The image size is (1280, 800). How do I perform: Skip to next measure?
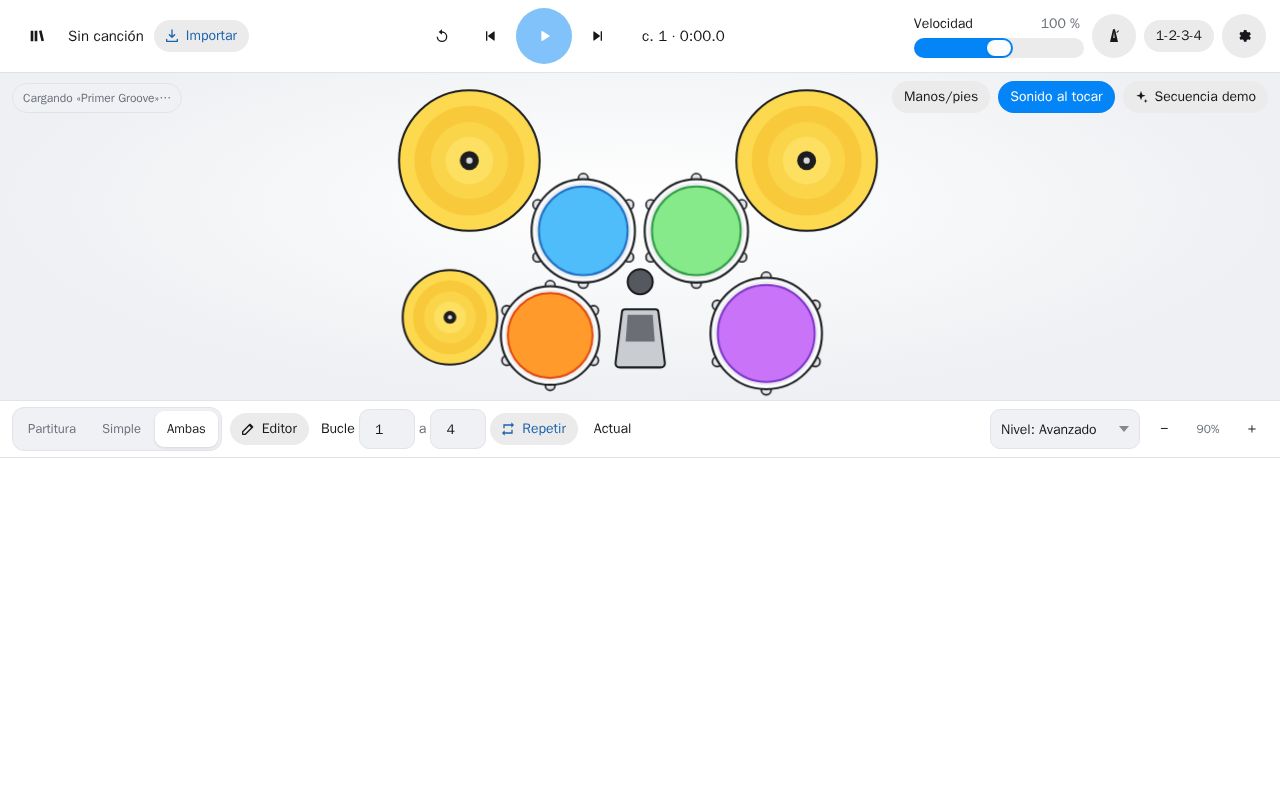point(598,36)
